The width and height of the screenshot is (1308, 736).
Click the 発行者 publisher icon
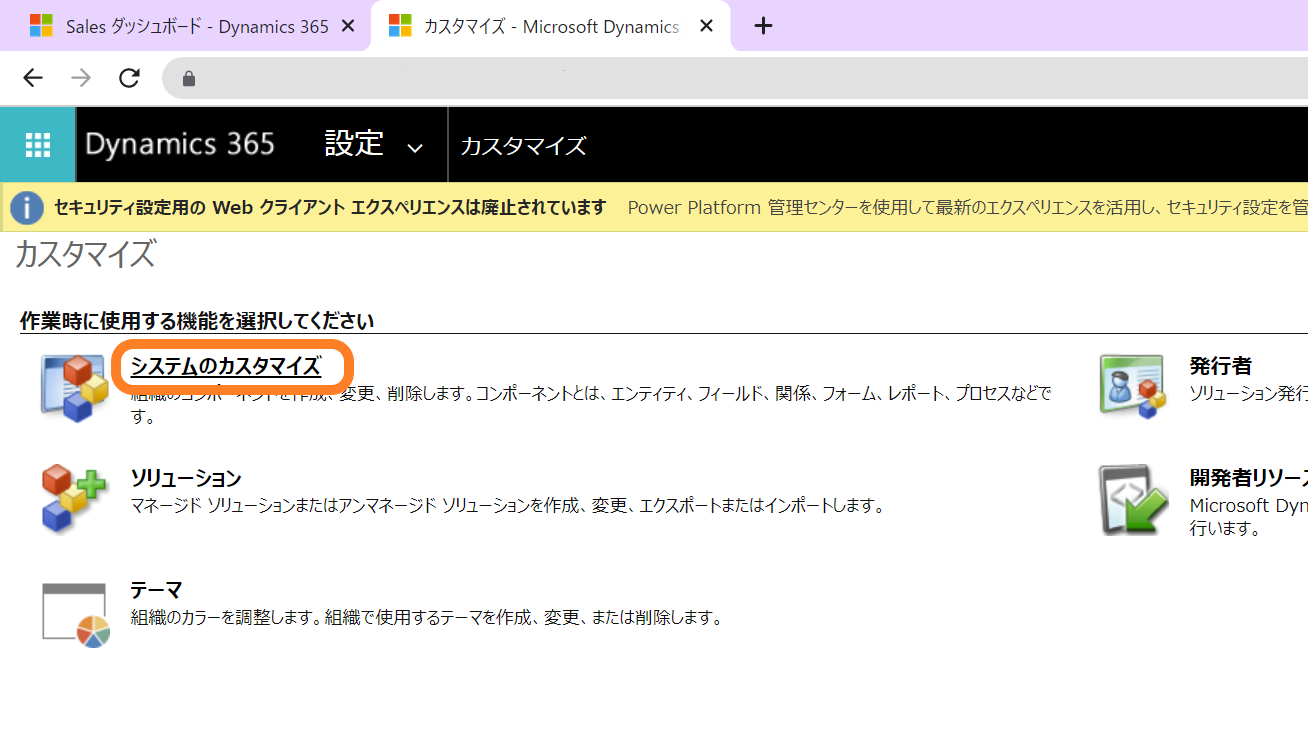(1132, 386)
